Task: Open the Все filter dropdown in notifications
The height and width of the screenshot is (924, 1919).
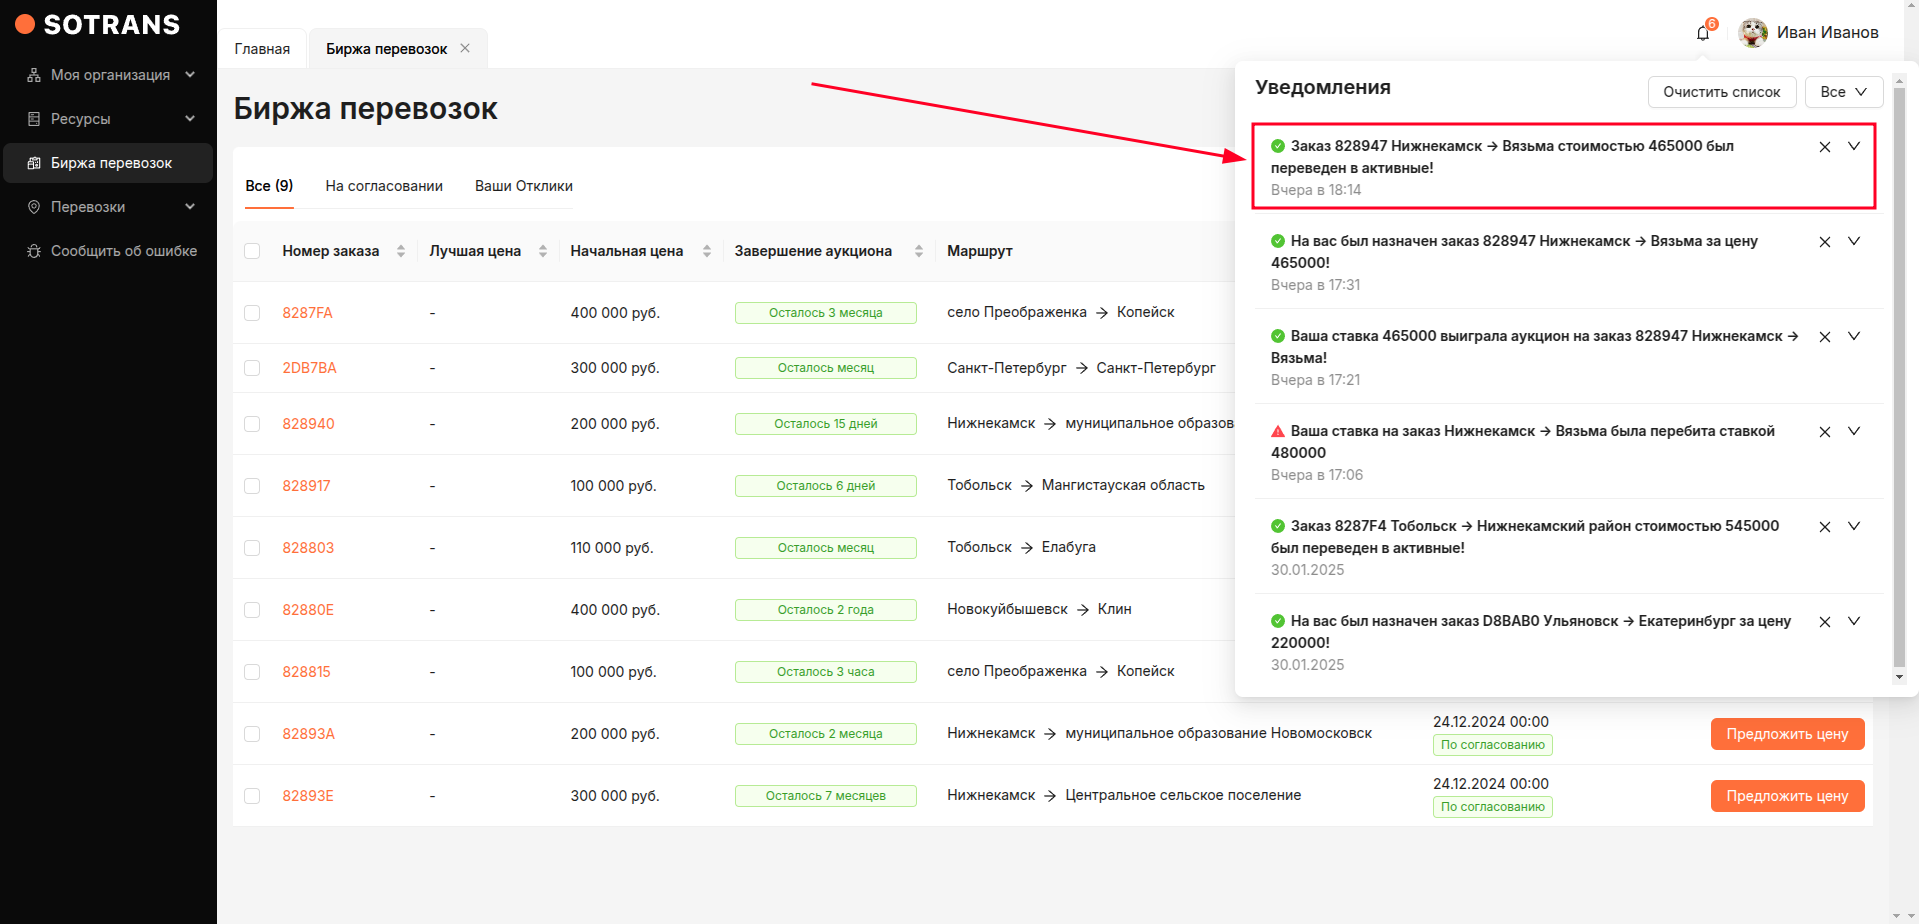Action: click(x=1843, y=92)
